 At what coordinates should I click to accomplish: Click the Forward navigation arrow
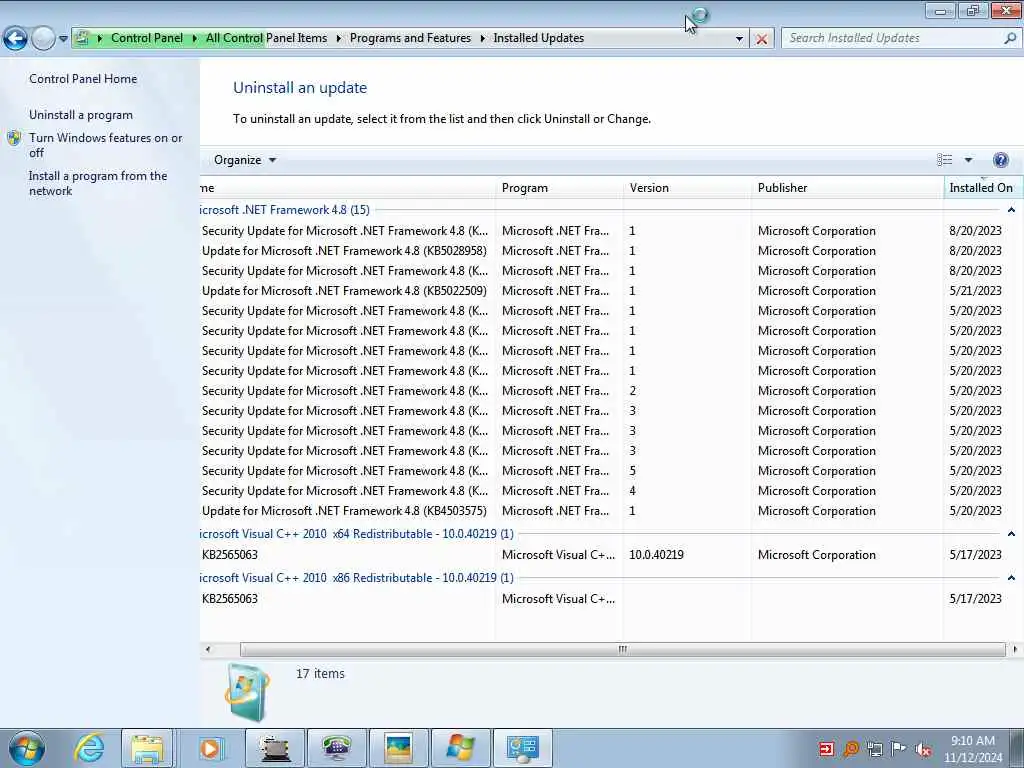[43, 39]
